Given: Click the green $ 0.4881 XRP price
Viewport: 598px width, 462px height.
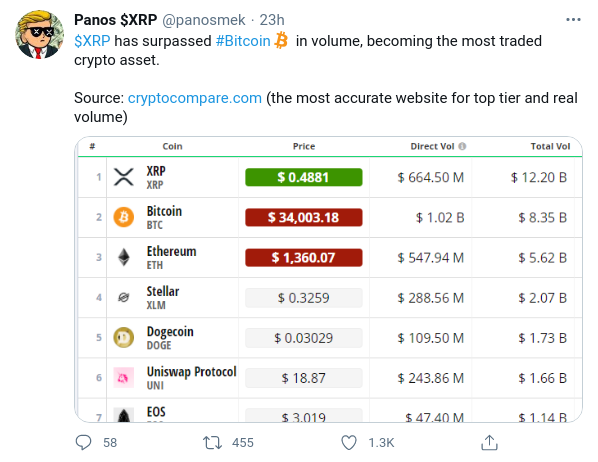Looking at the screenshot, I should click(304, 177).
